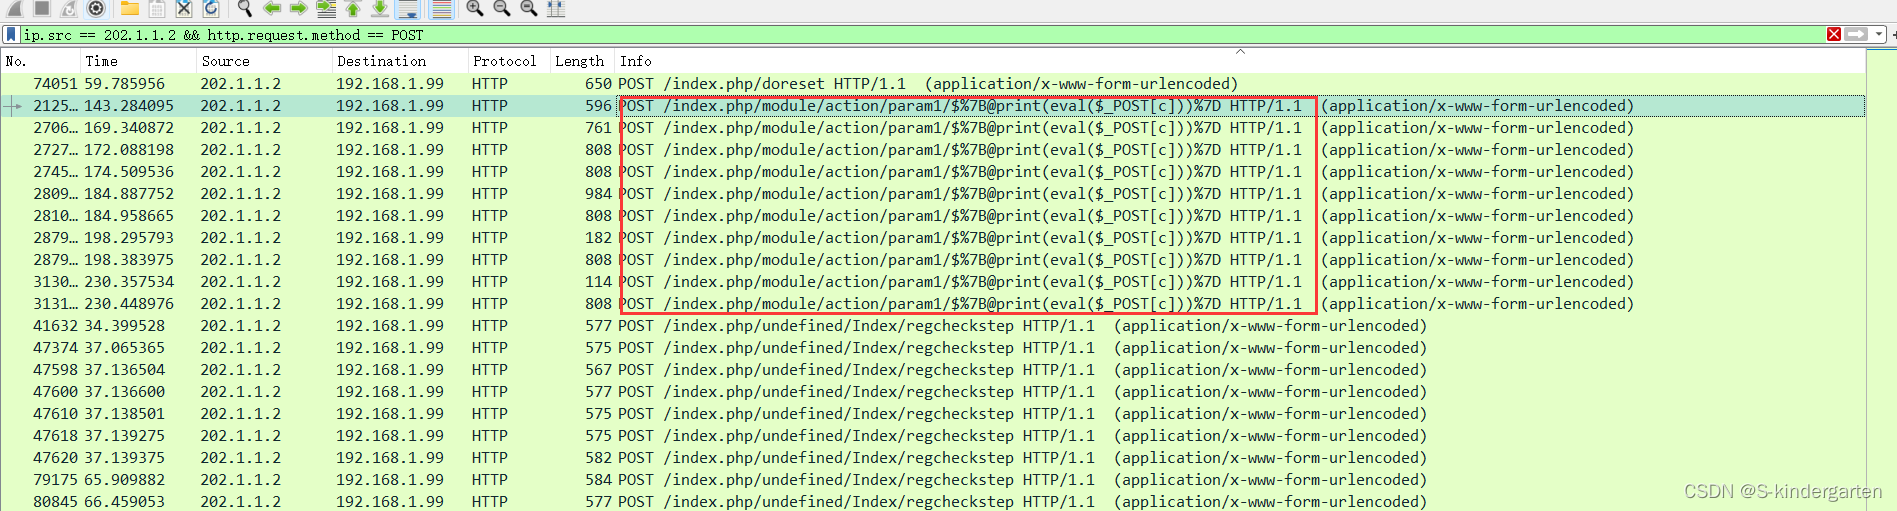Select packet number 41632

tap(932, 326)
